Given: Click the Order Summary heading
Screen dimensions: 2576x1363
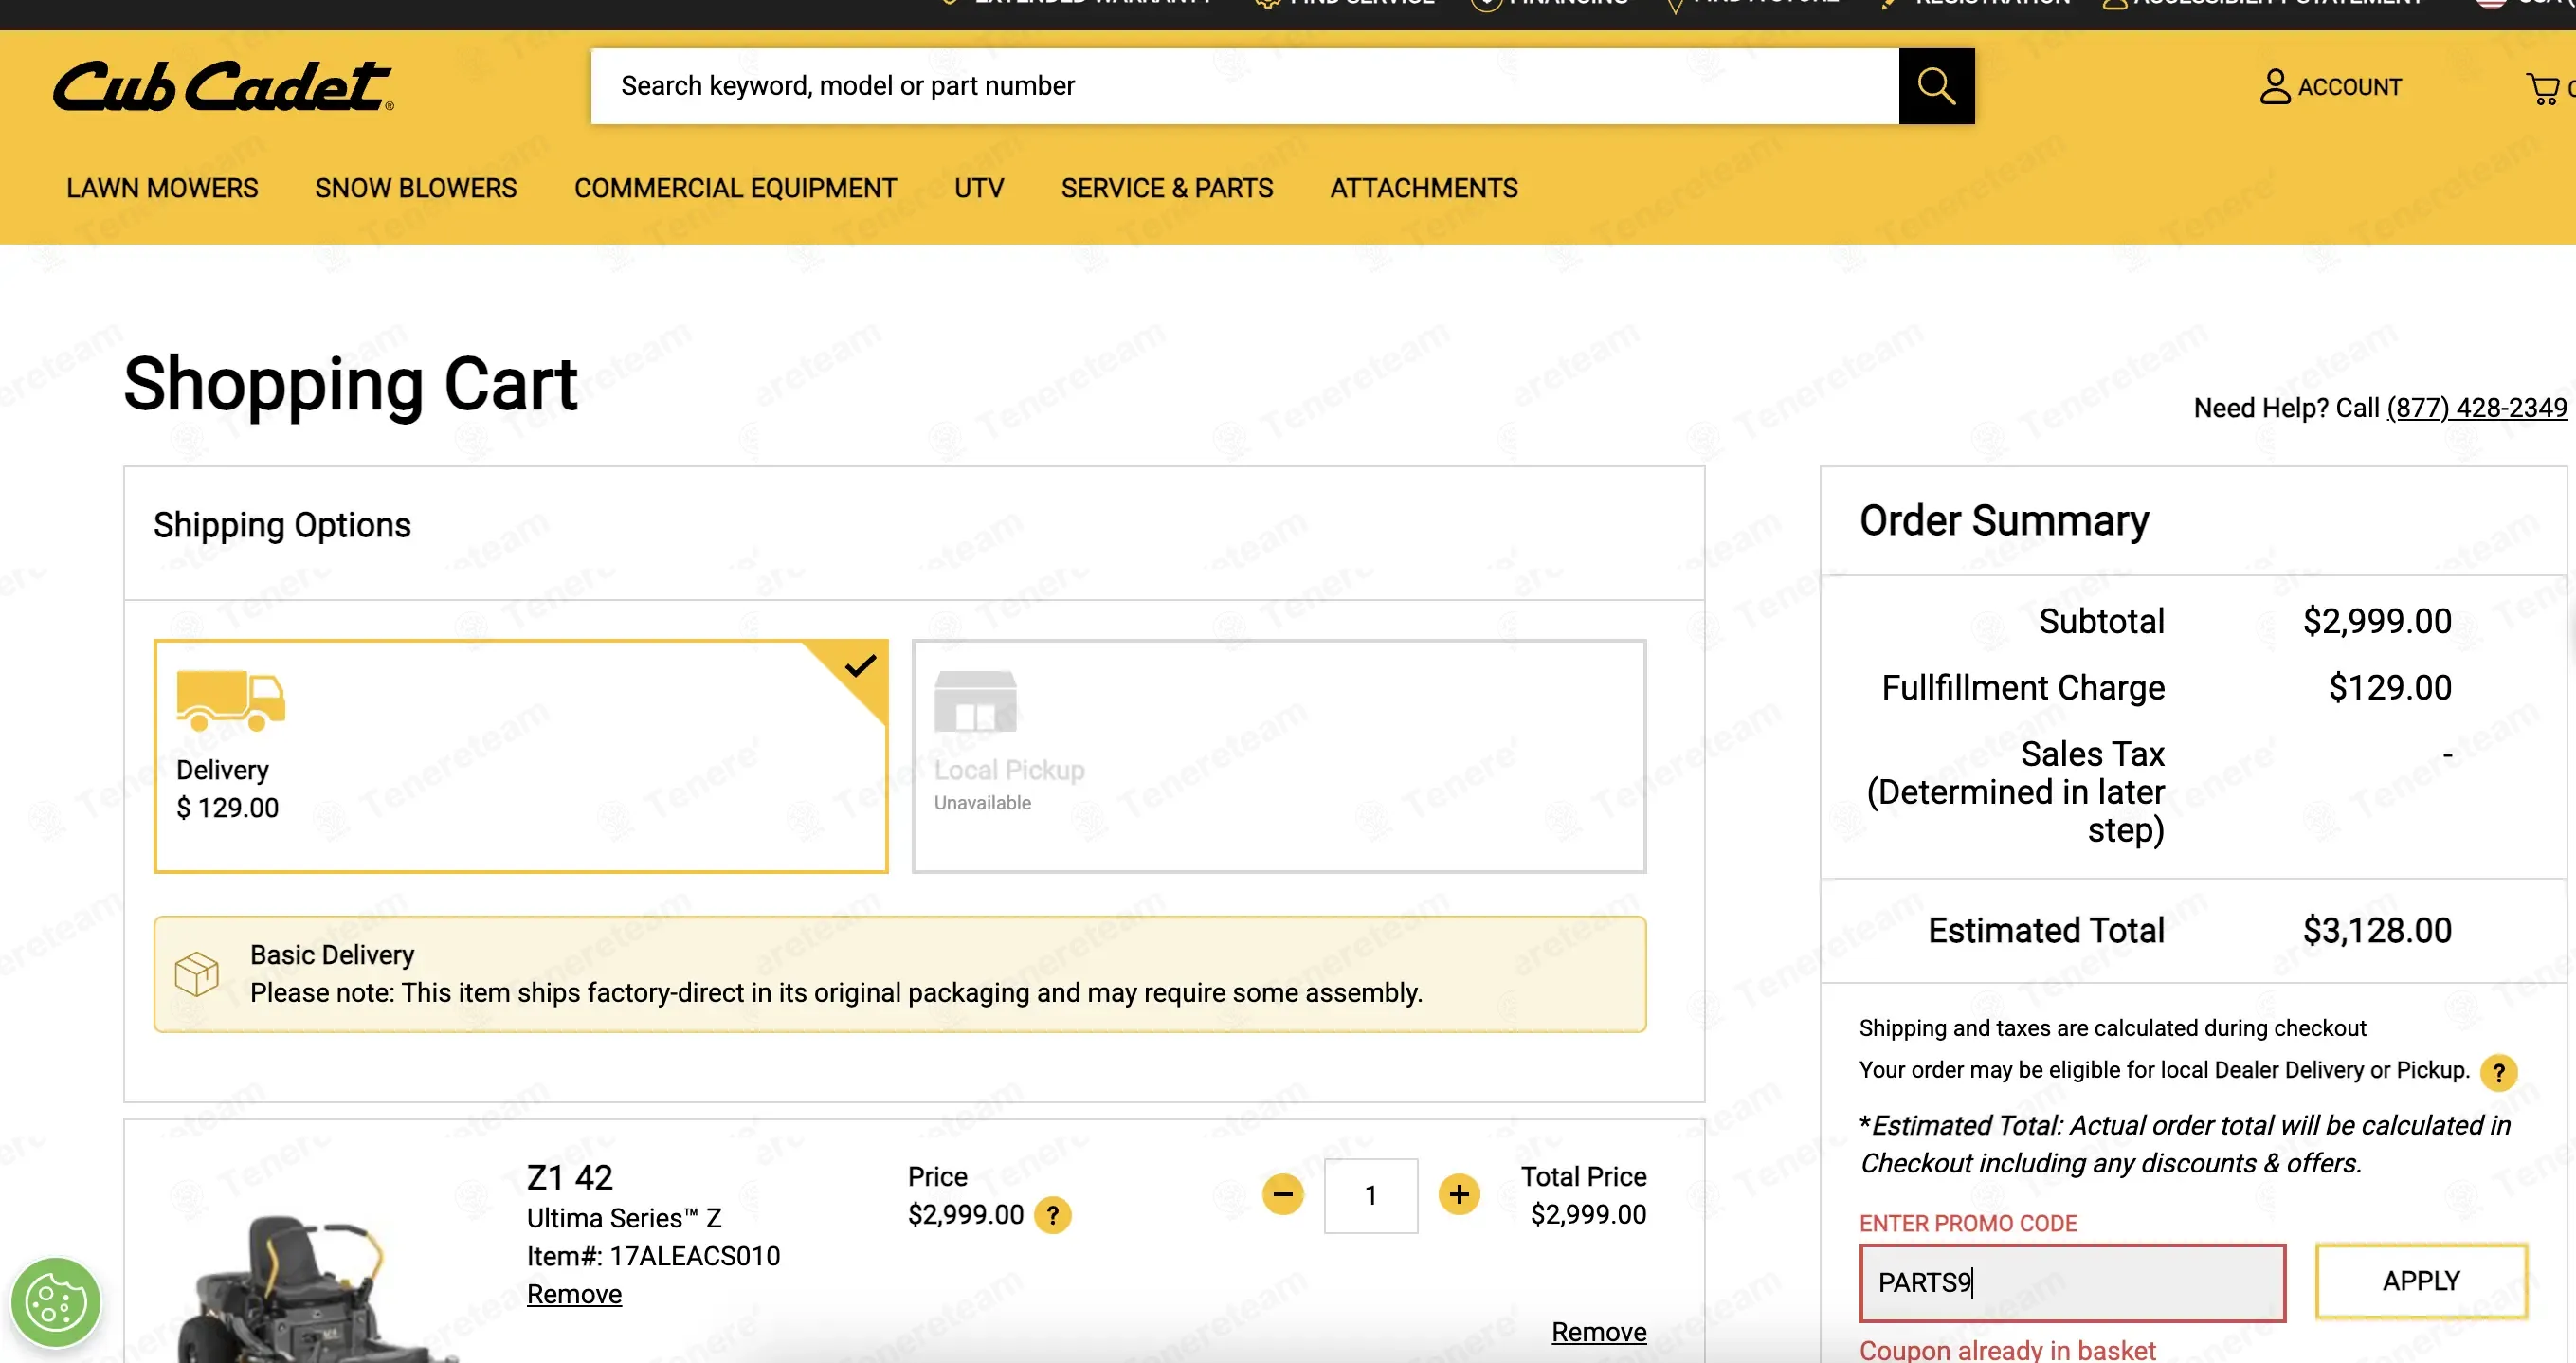Looking at the screenshot, I should 2004,521.
